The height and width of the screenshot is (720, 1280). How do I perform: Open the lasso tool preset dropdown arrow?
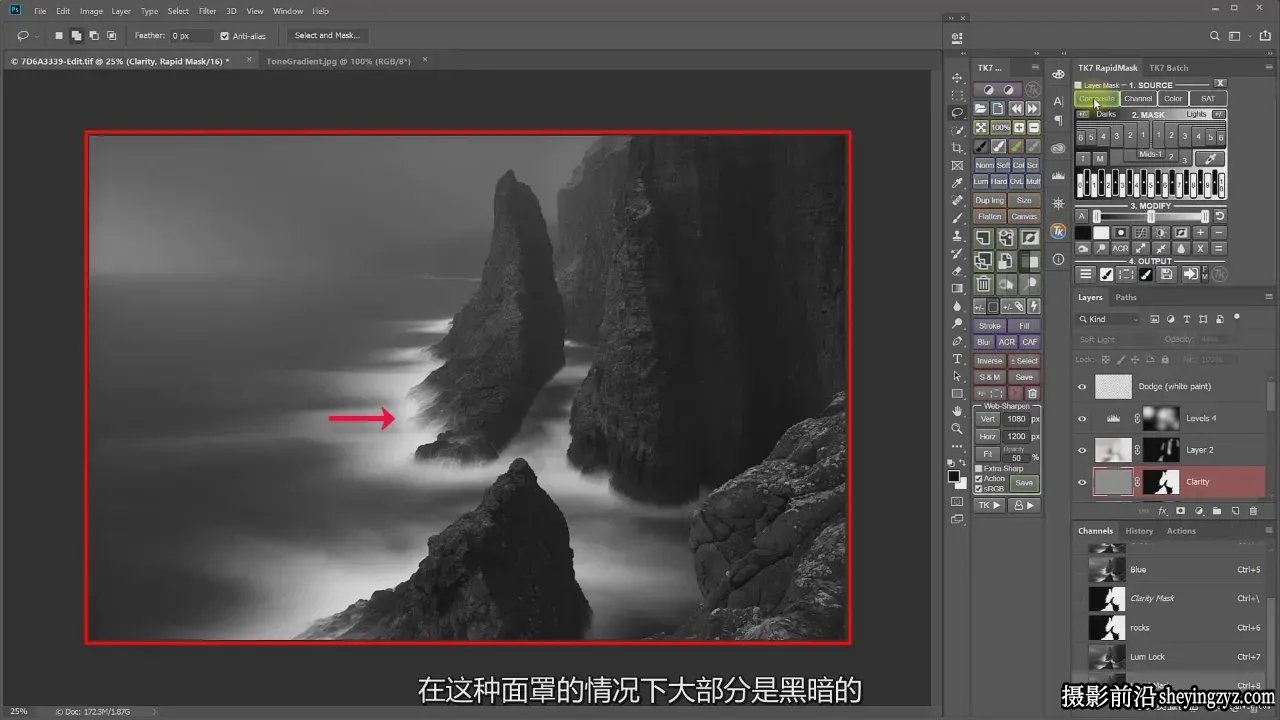coord(37,35)
